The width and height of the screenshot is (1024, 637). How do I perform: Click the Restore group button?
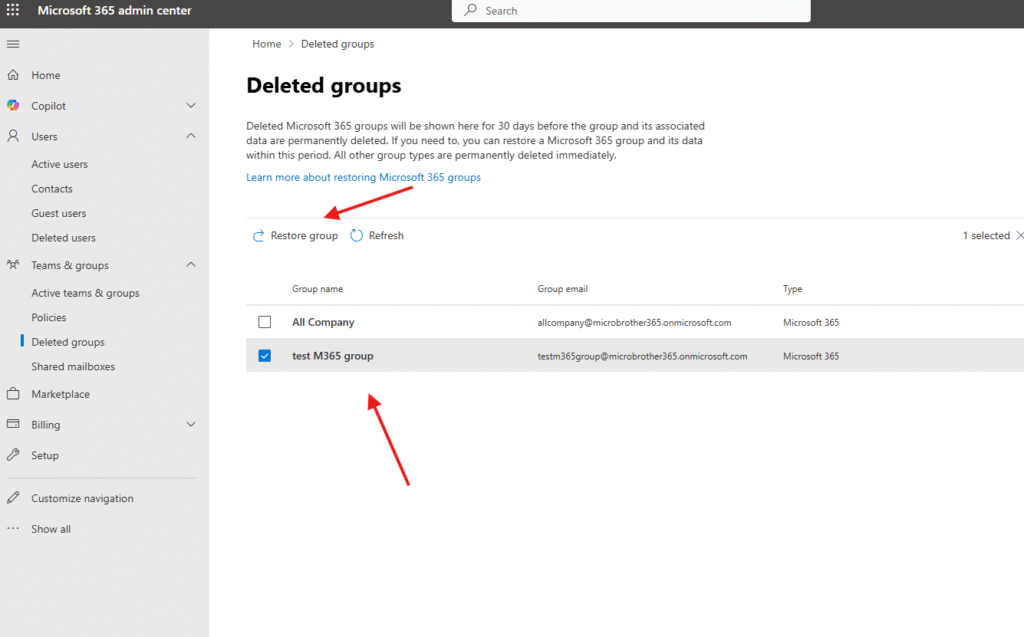point(295,236)
